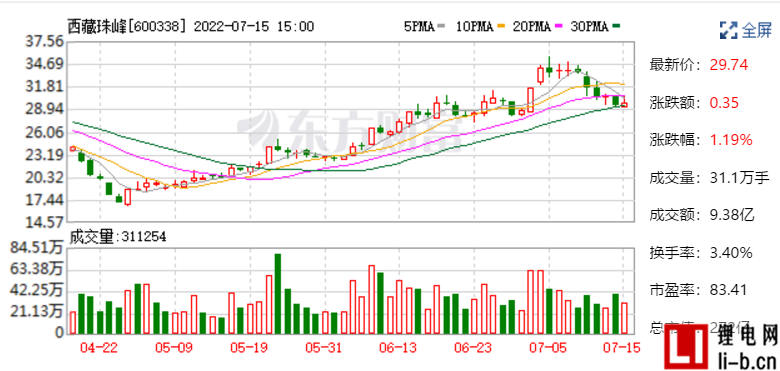Click the timestamp 2022-07-15 15:00

[x=254, y=26]
